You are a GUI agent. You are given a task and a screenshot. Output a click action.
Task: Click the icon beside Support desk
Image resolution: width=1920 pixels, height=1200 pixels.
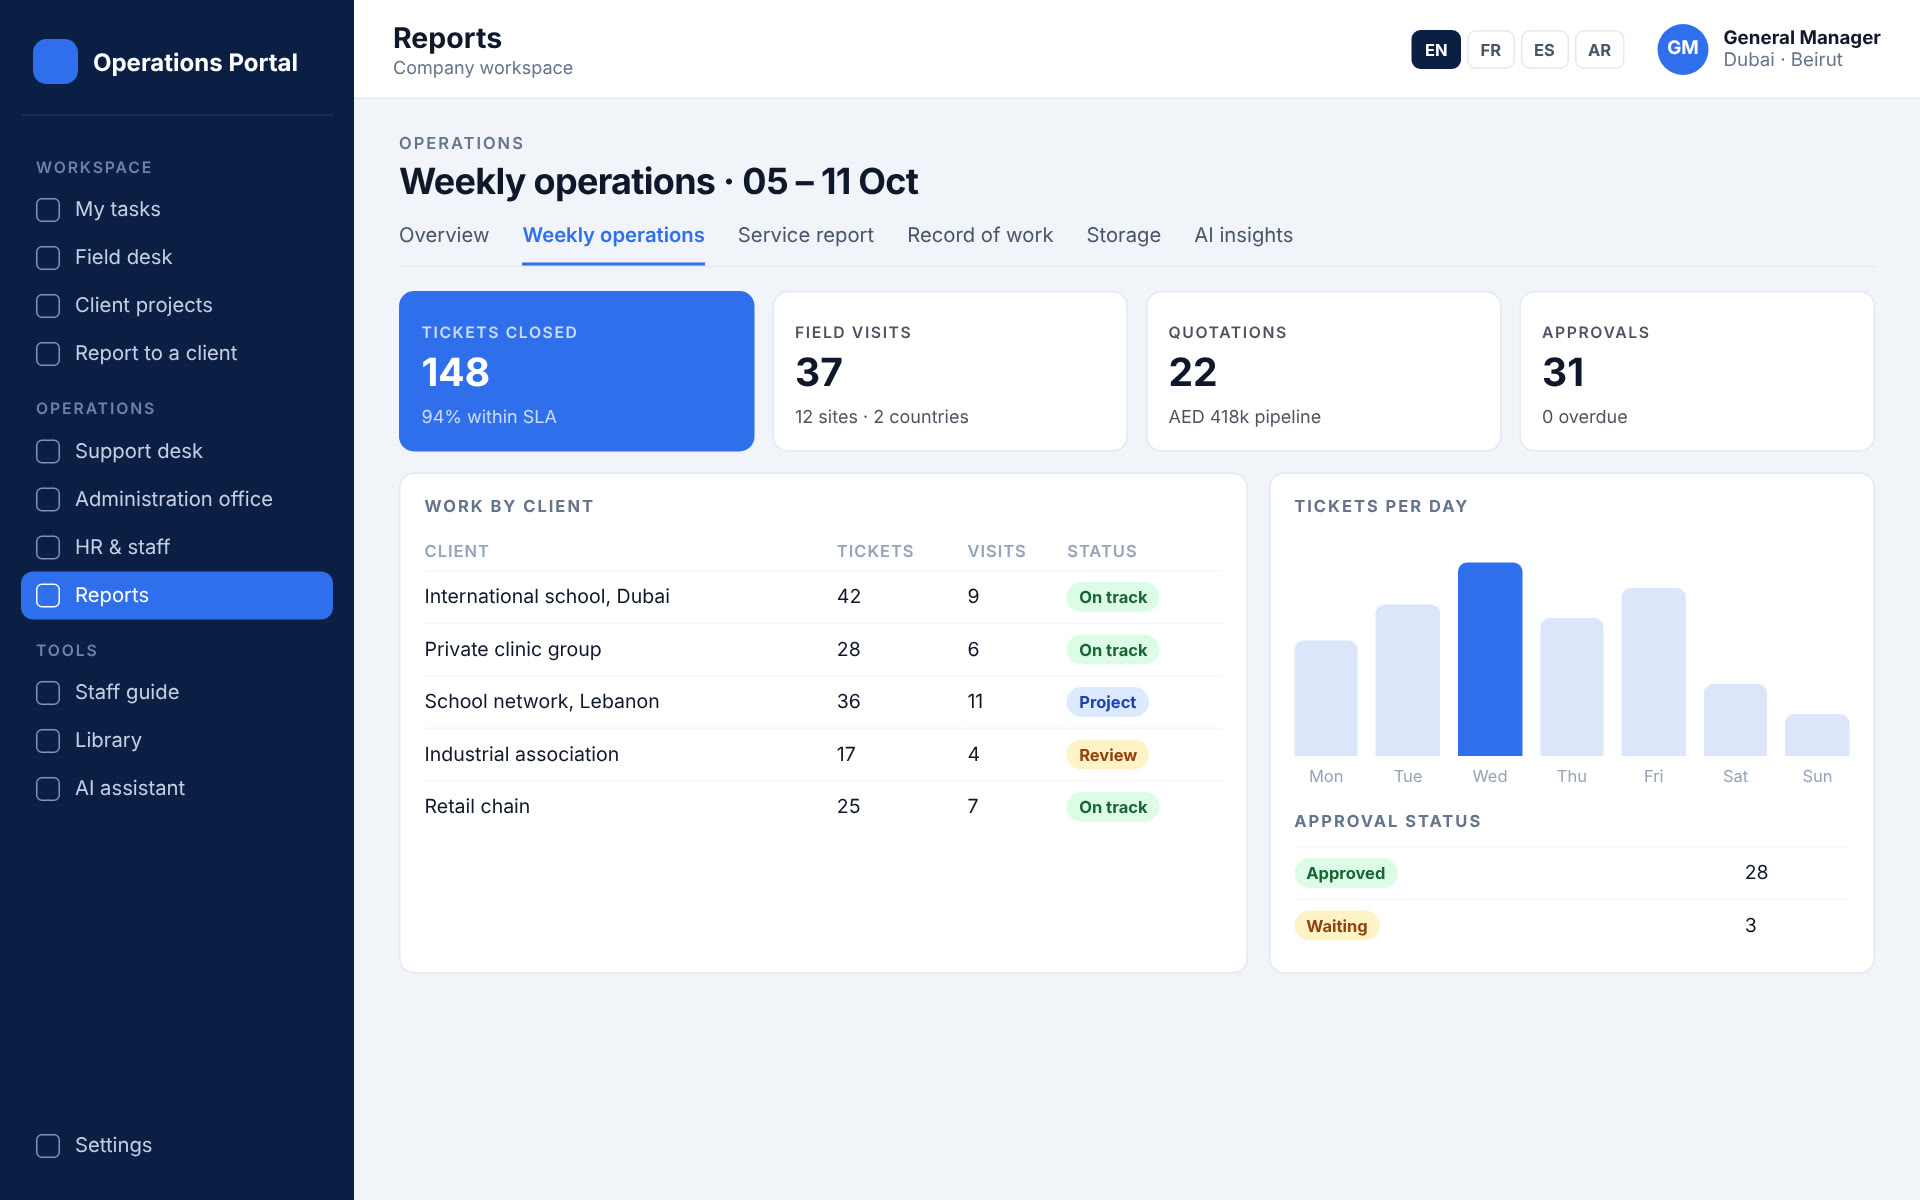pos(48,452)
